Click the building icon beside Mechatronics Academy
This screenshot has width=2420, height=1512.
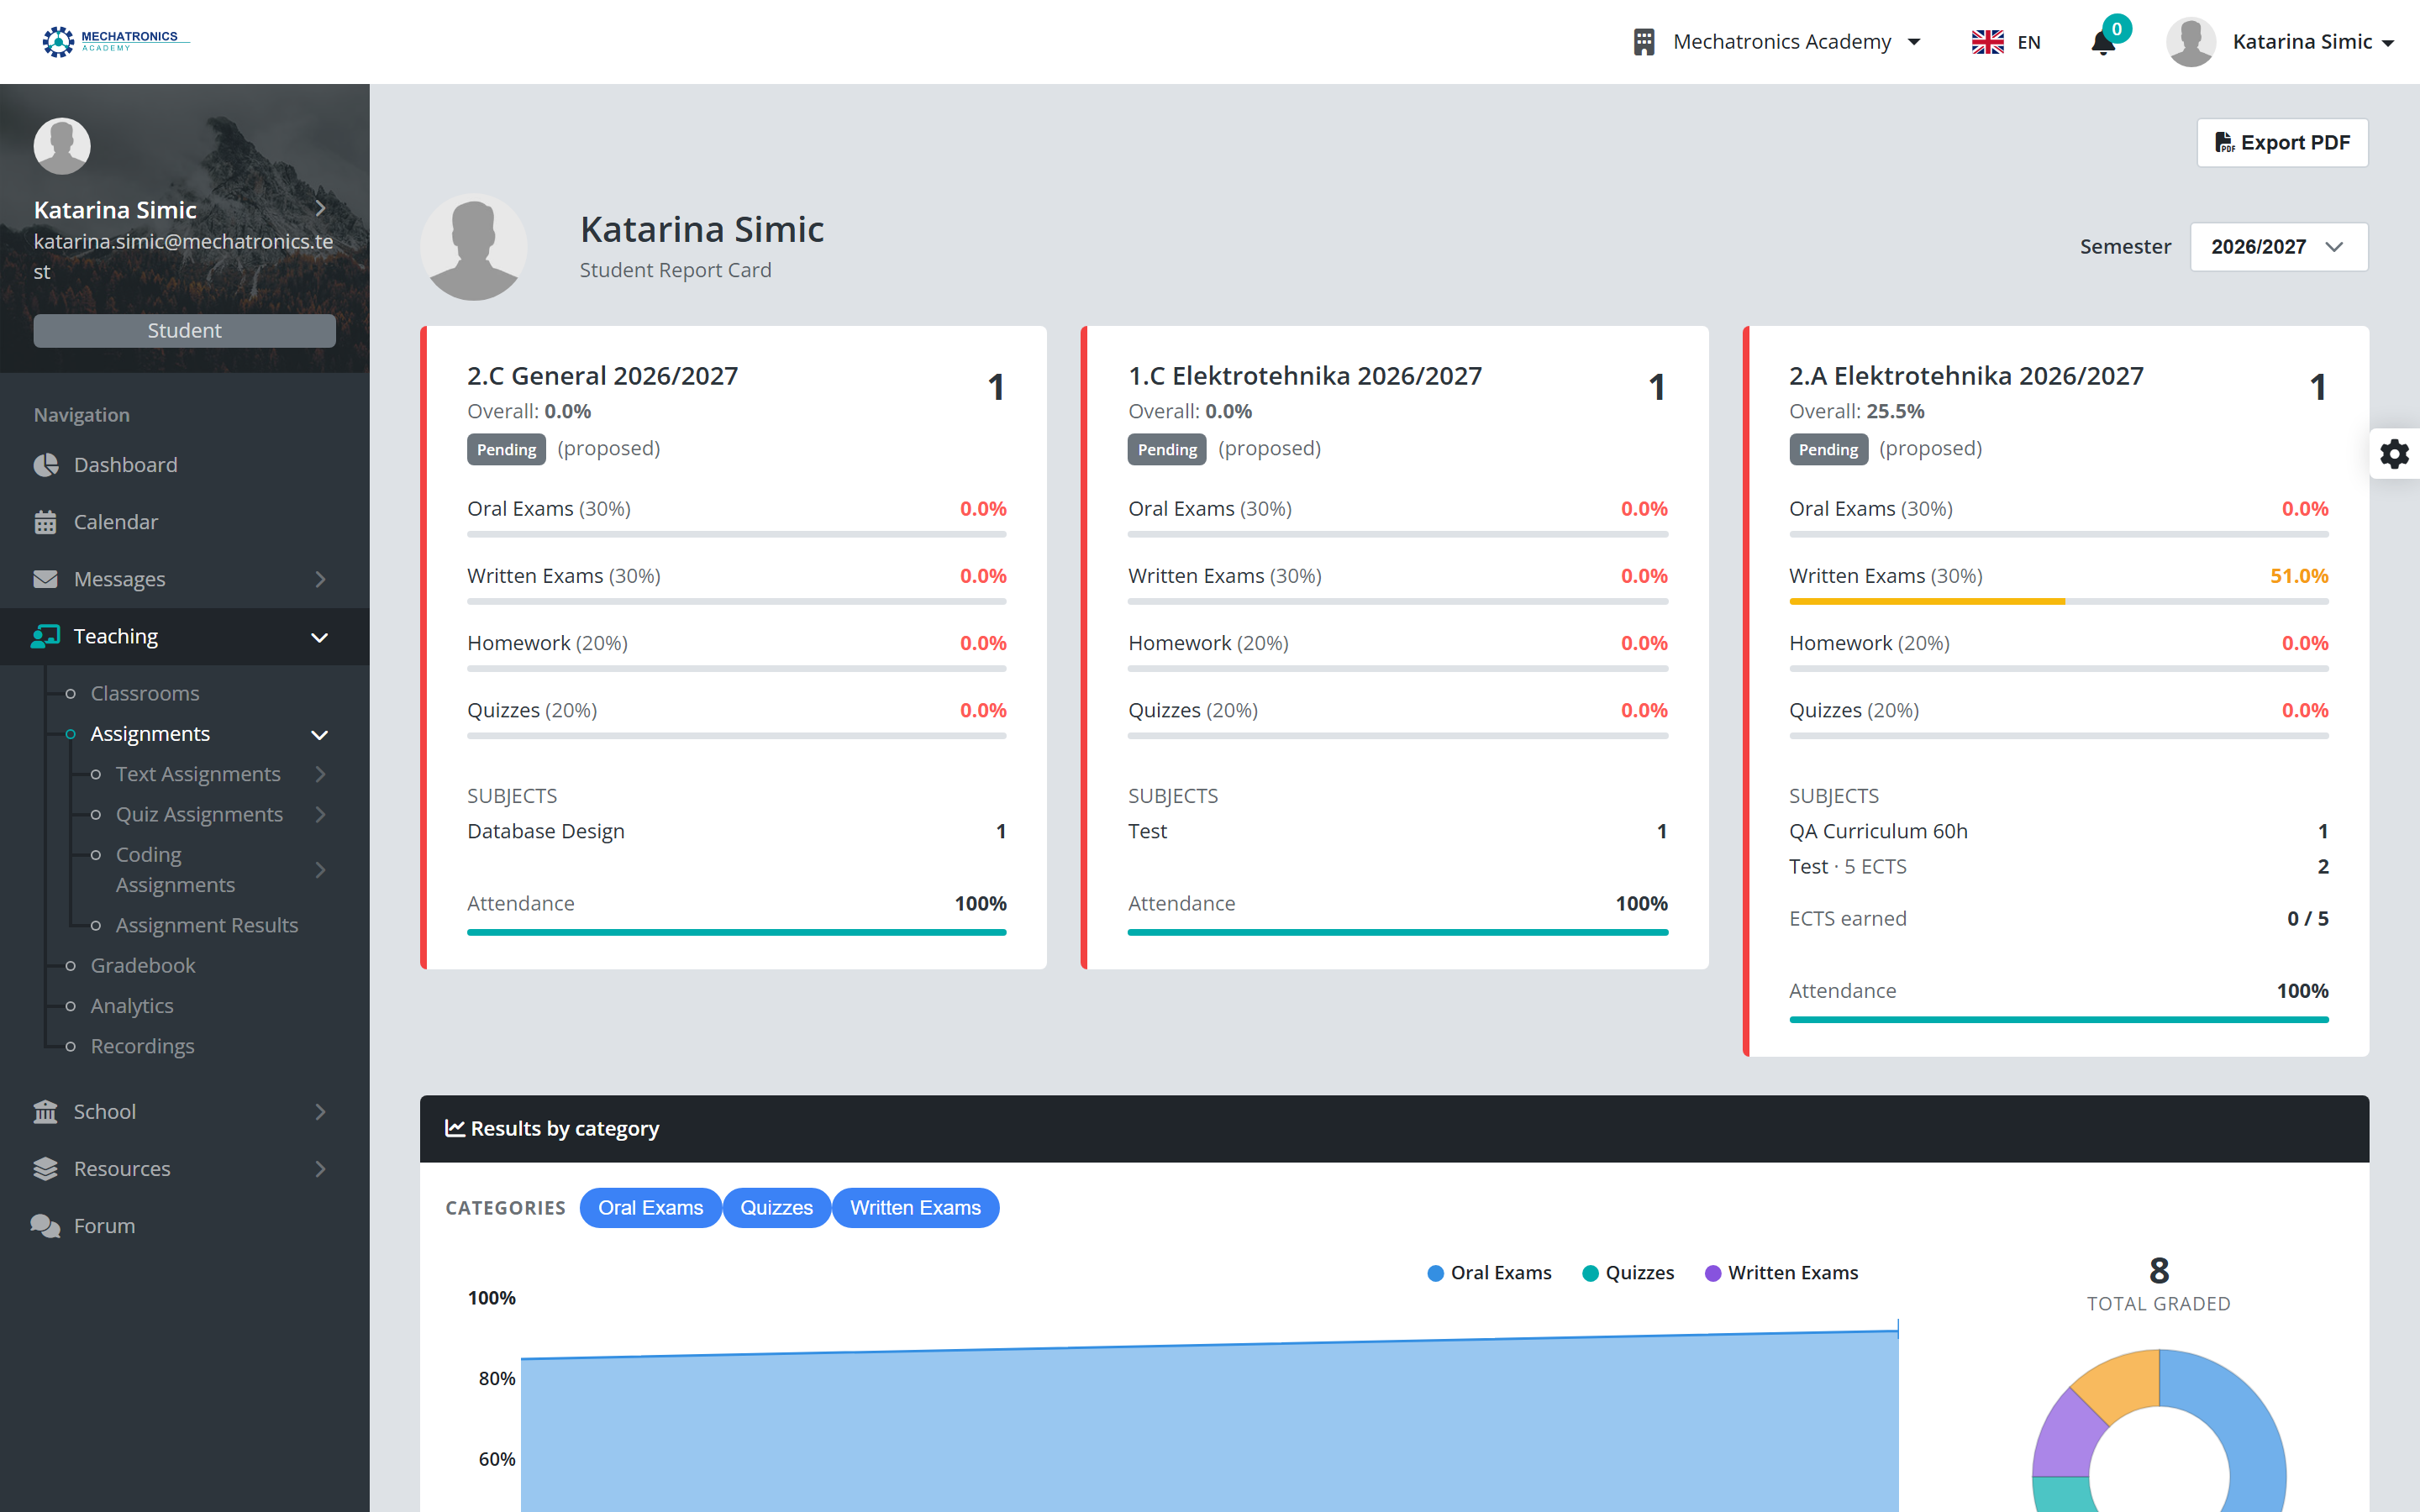[1644, 42]
